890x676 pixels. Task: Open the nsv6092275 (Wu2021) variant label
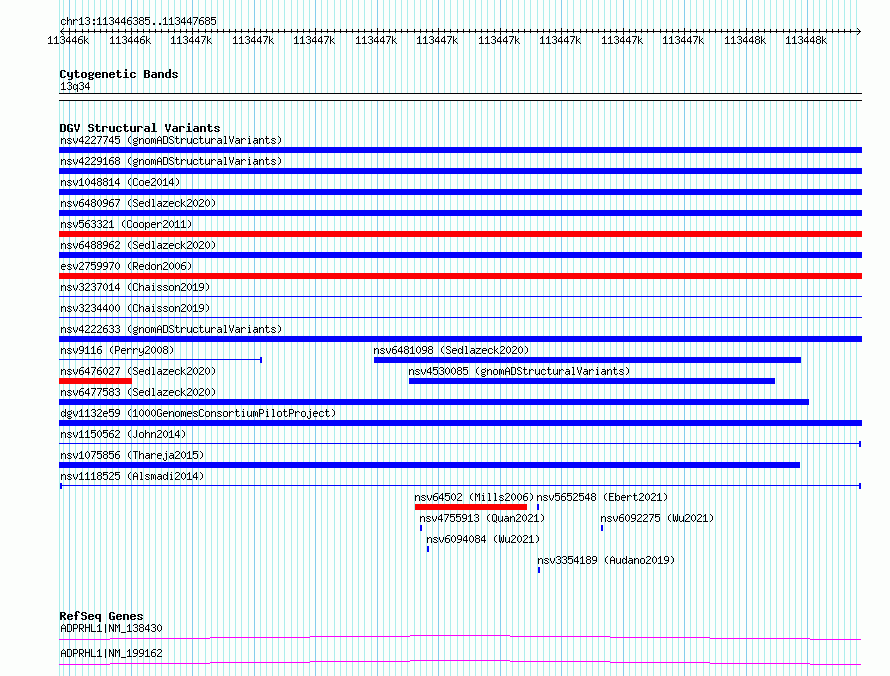657,518
